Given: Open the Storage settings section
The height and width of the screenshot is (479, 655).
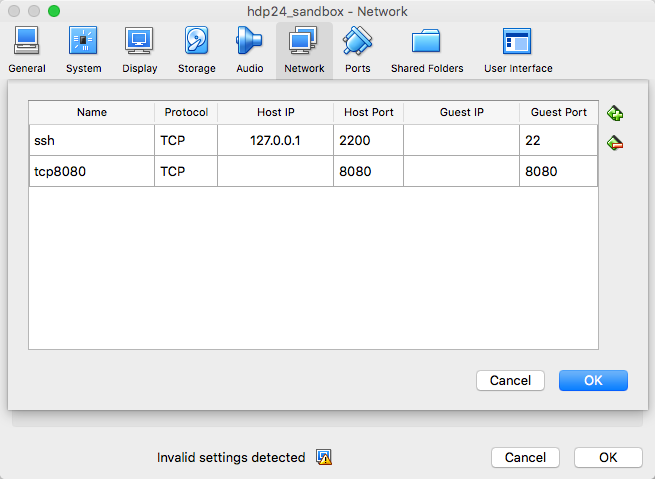Looking at the screenshot, I should [x=196, y=49].
